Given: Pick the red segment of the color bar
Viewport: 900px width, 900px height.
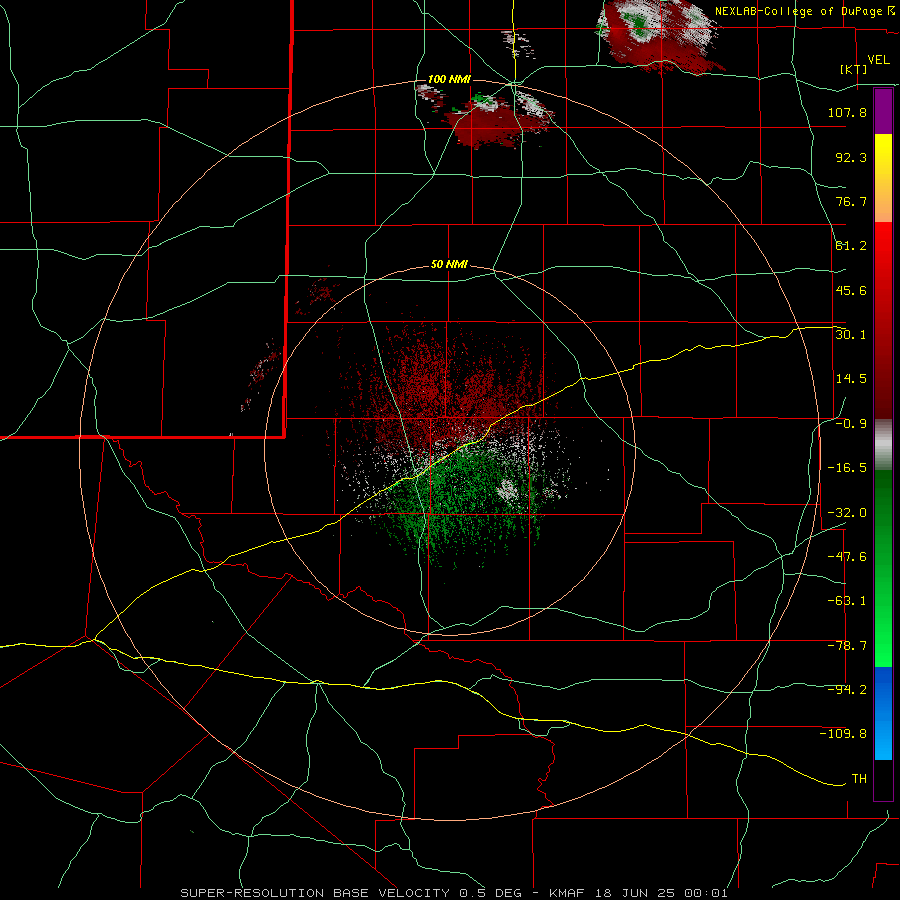Looking at the screenshot, I should click(x=883, y=320).
